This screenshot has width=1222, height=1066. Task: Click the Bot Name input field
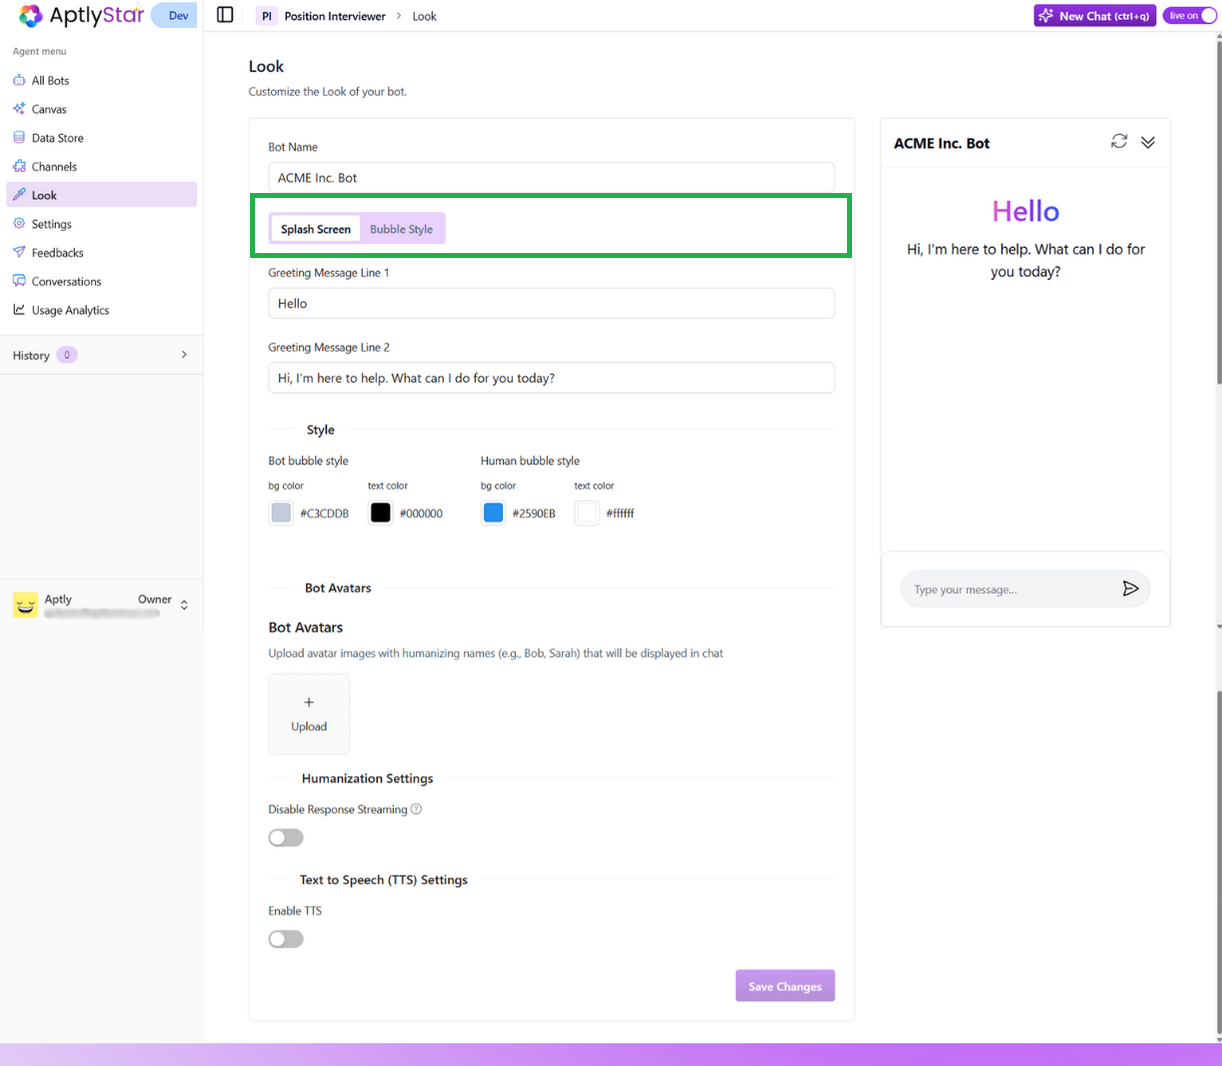coord(551,178)
